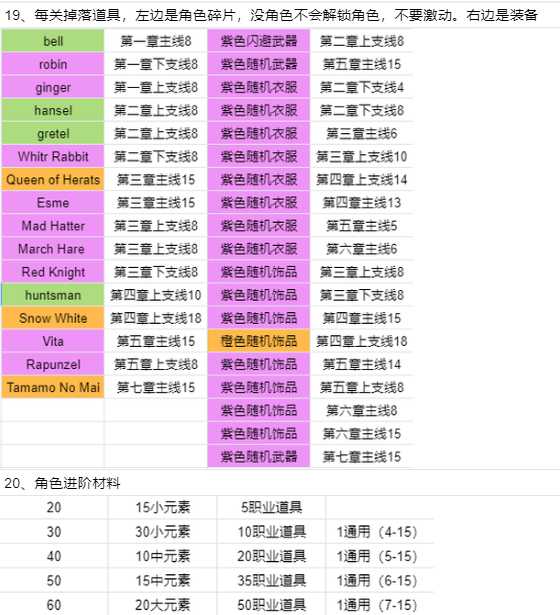Click '第二章下支线8' in the Whitr Rabbit row

tap(156, 156)
